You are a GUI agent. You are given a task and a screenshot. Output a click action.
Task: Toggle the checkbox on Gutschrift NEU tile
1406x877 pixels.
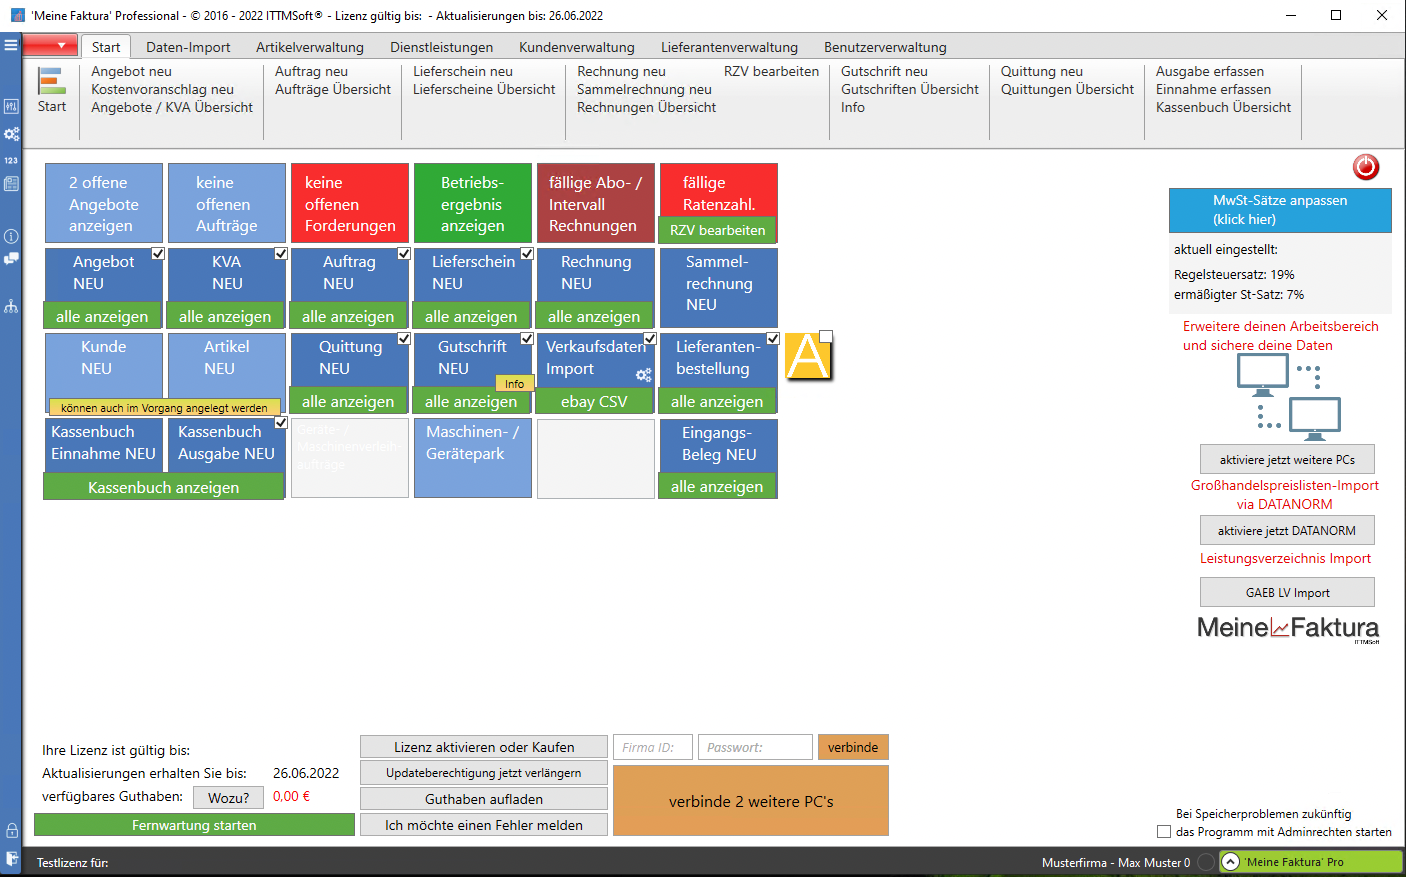pyautogui.click(x=527, y=338)
